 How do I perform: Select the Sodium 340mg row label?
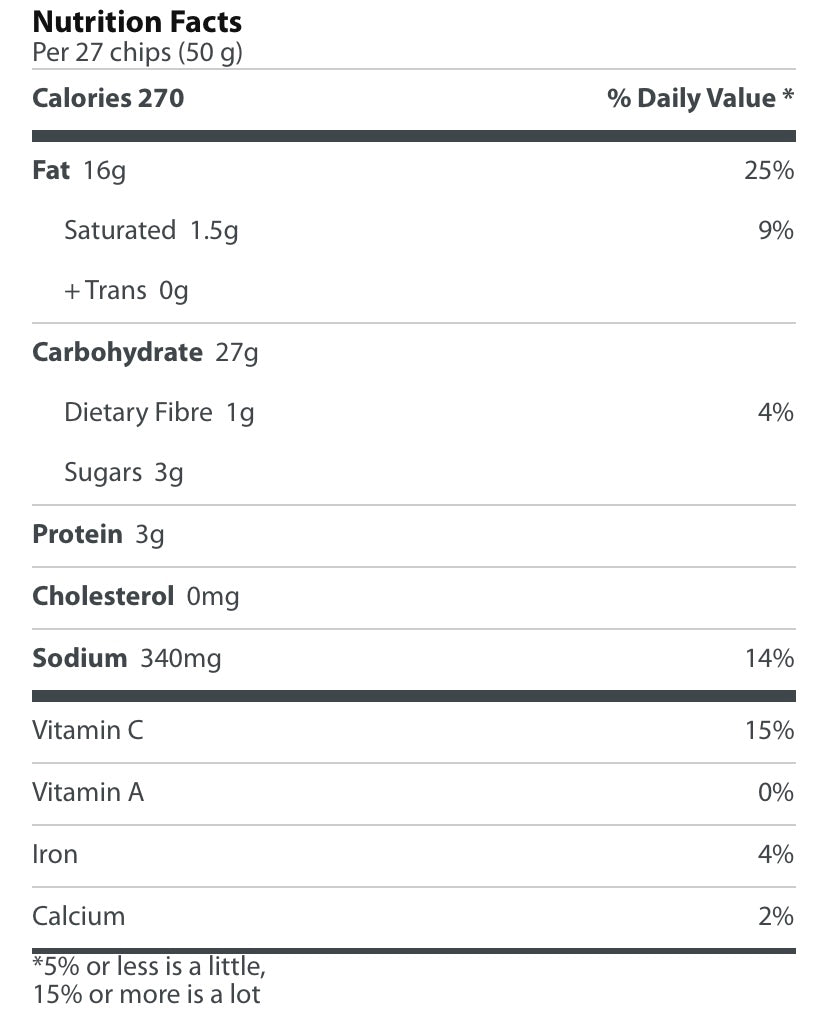(126, 659)
